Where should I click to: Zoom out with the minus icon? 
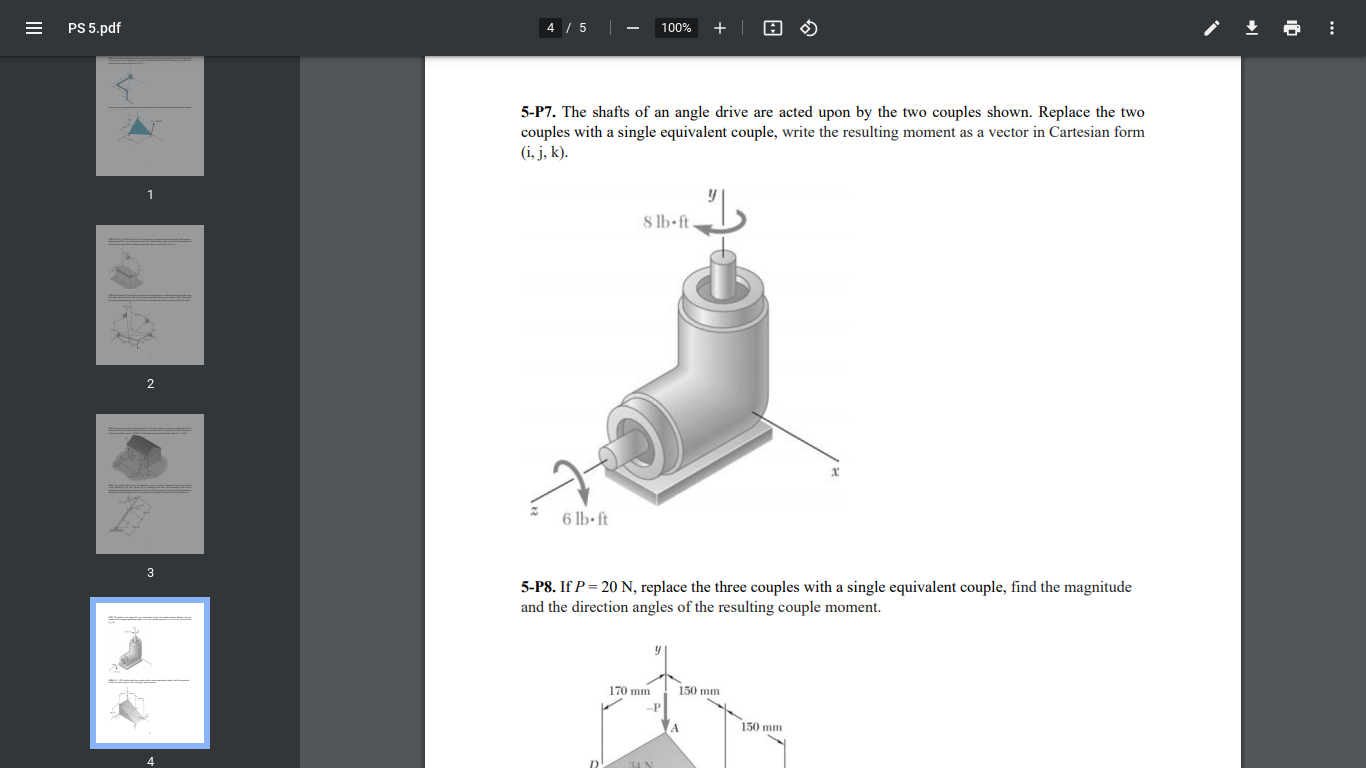click(632, 28)
